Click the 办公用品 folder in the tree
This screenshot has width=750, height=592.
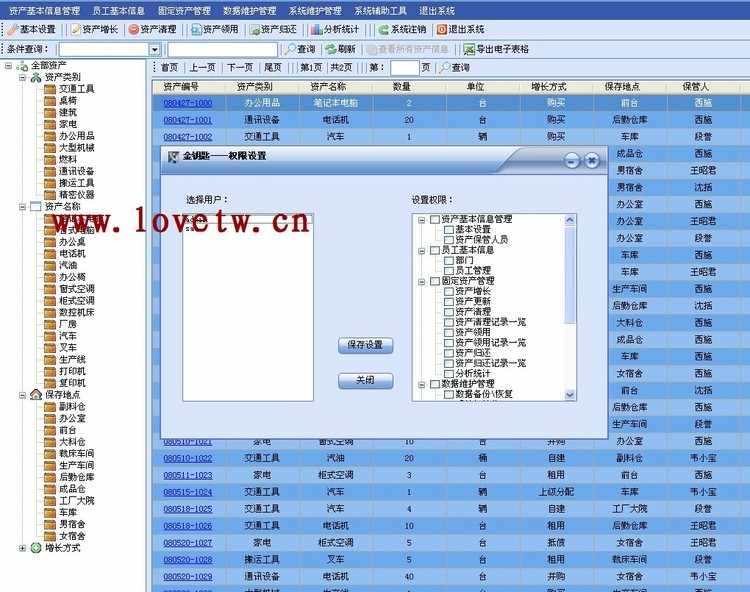(x=50, y=136)
